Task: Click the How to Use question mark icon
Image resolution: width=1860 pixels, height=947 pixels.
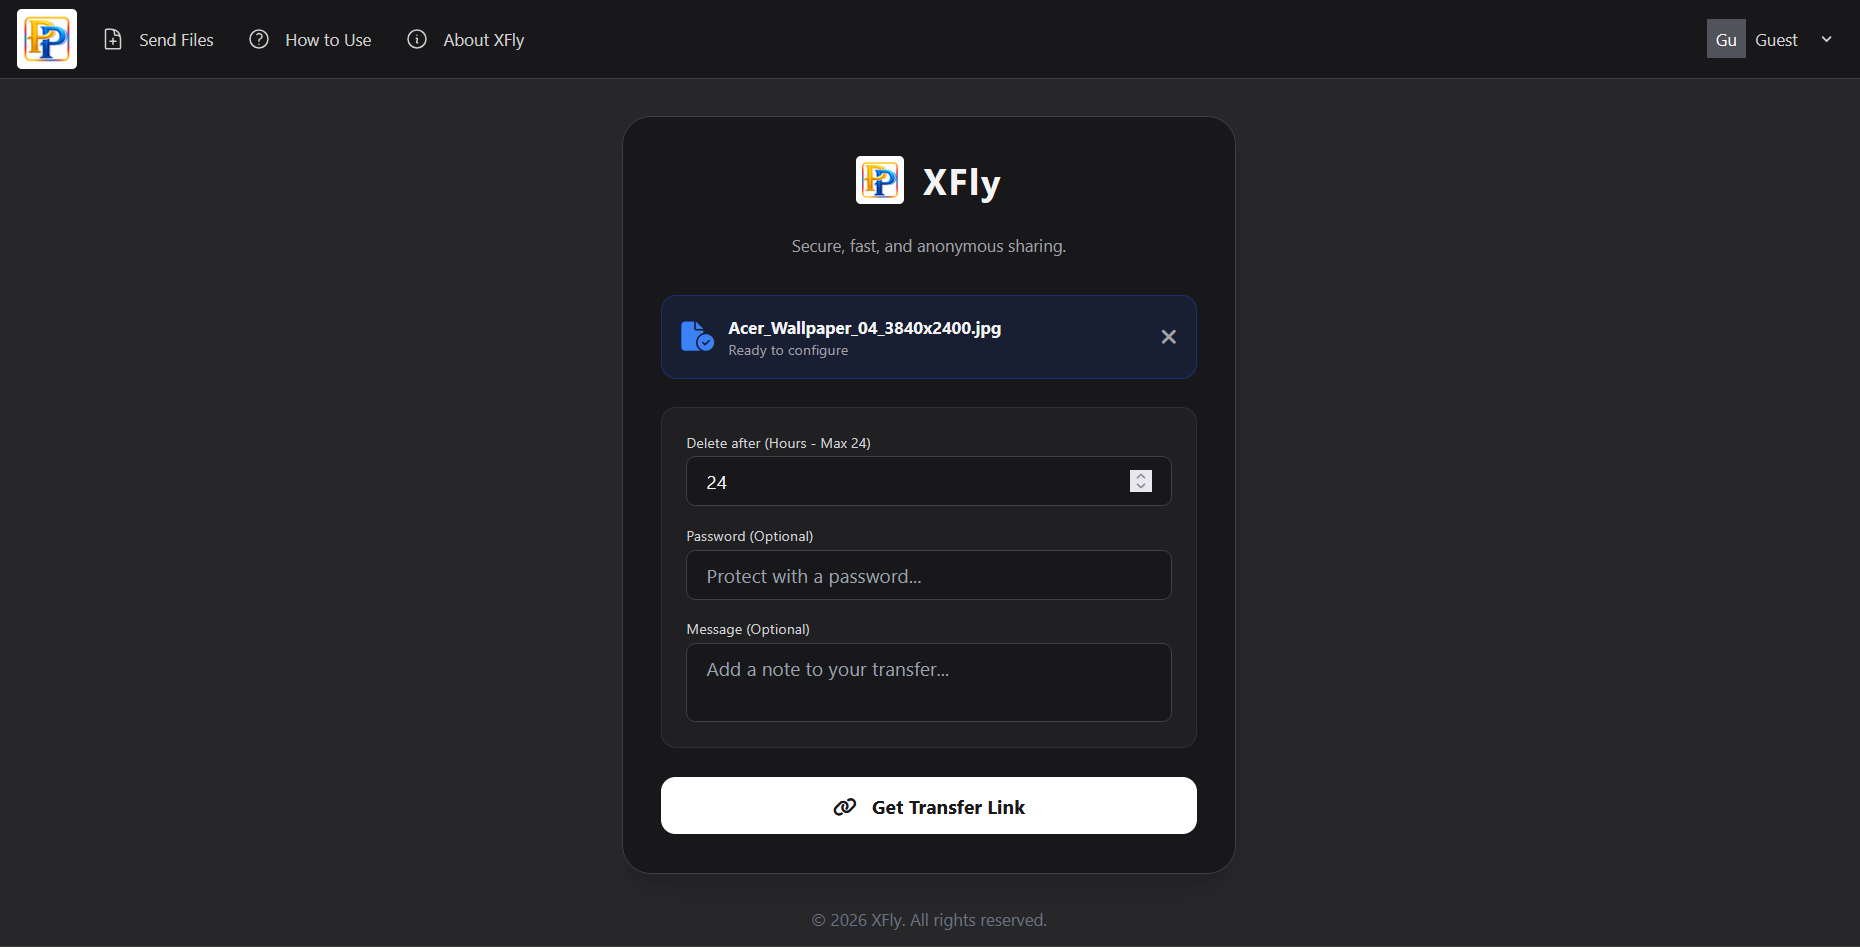Action: tap(258, 39)
